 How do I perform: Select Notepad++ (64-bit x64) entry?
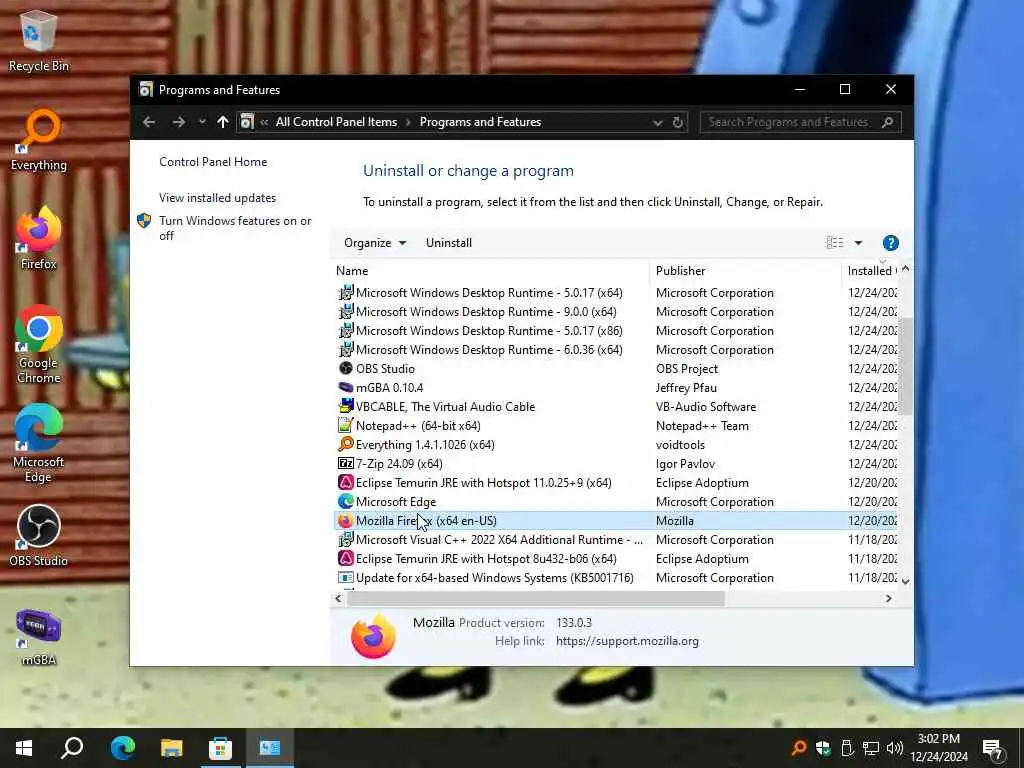click(x=616, y=426)
